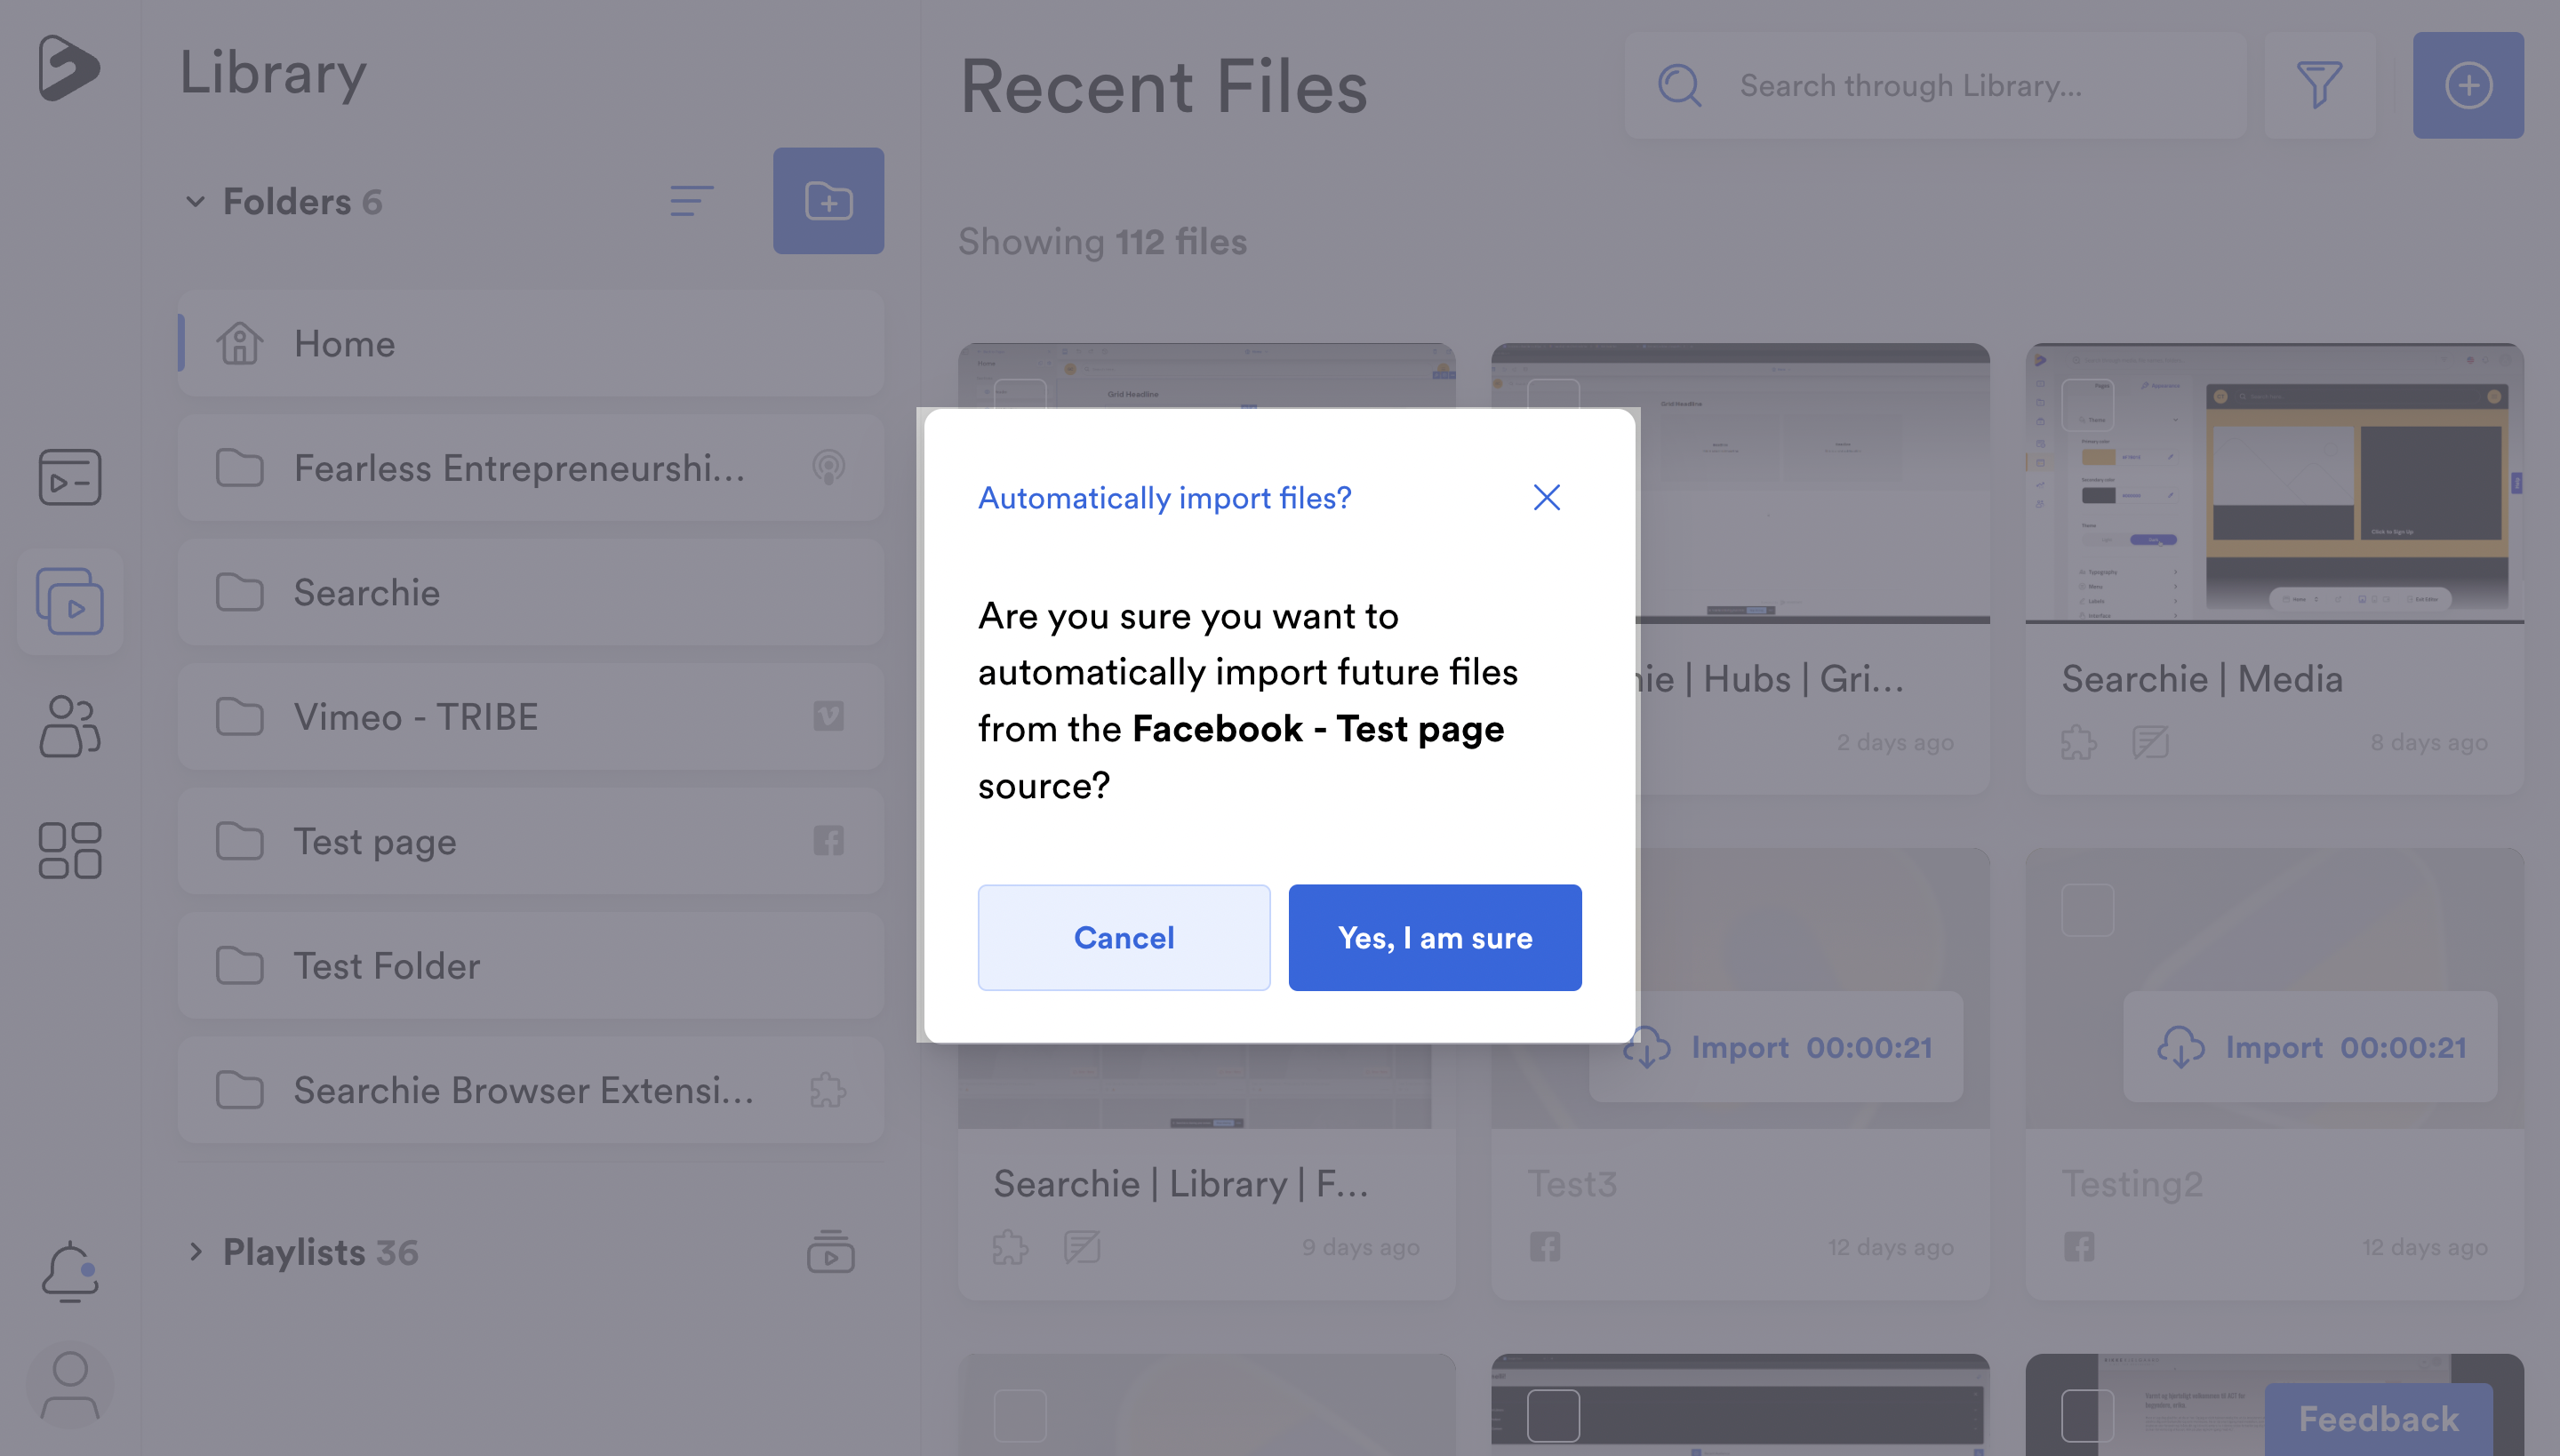
Task: Click the Searchie logo icon
Action: [69, 68]
